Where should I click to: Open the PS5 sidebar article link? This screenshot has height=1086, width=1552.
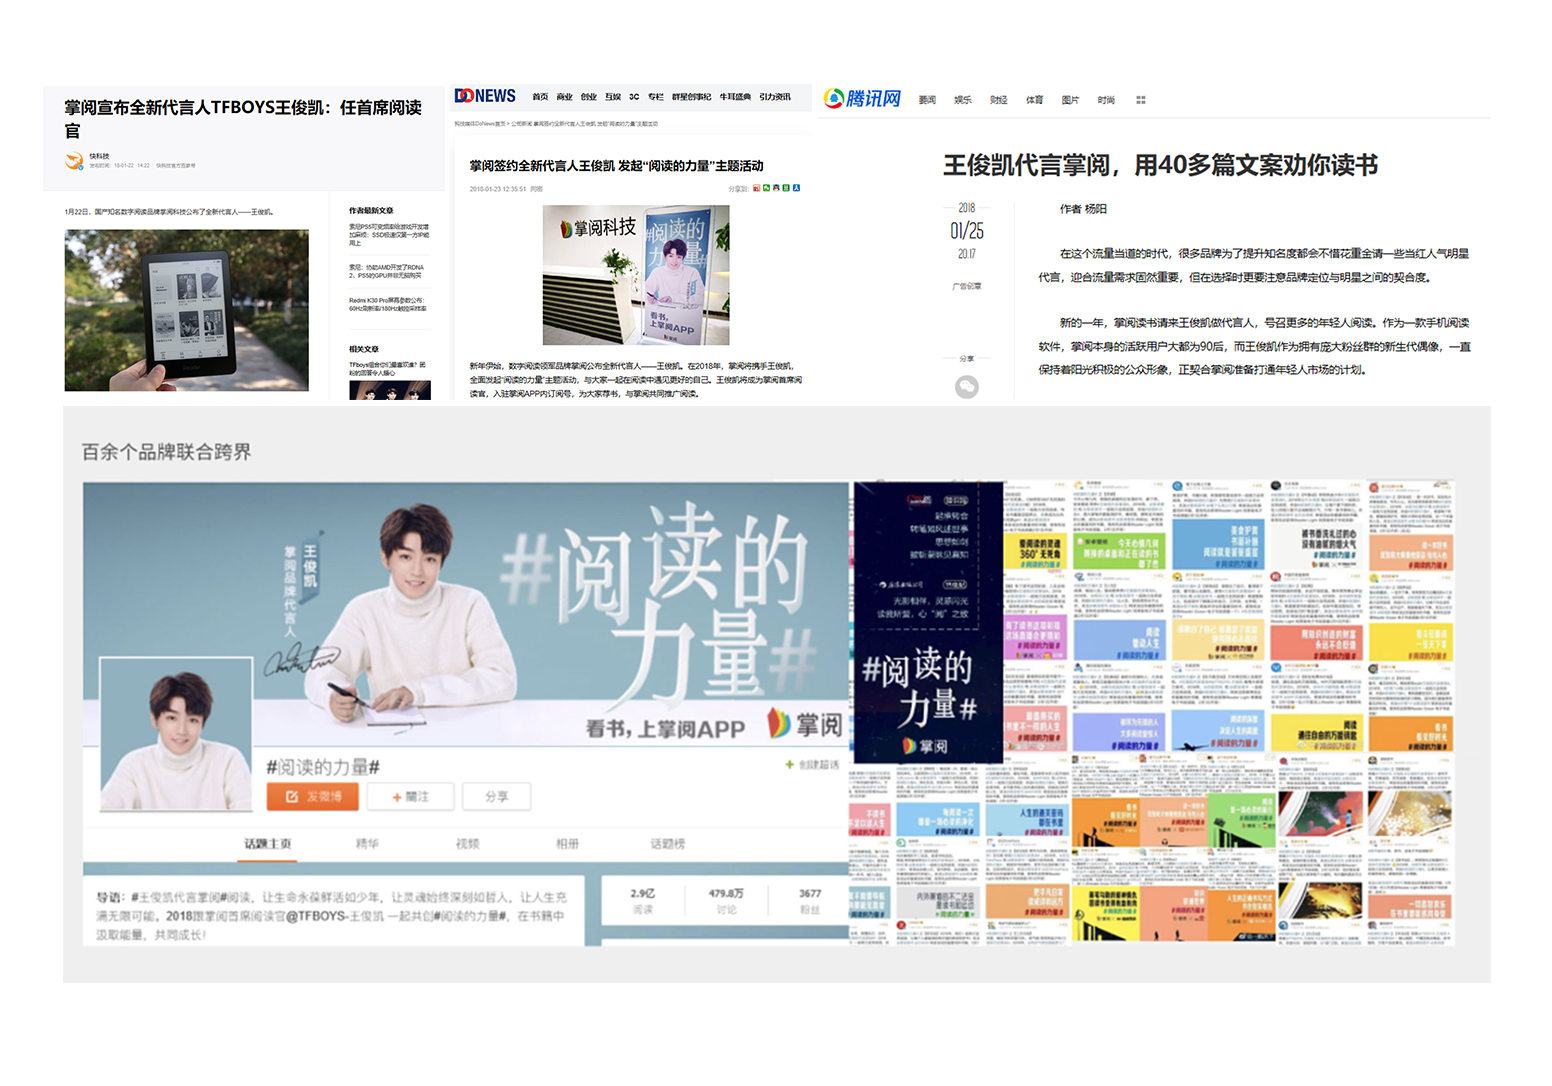click(389, 235)
